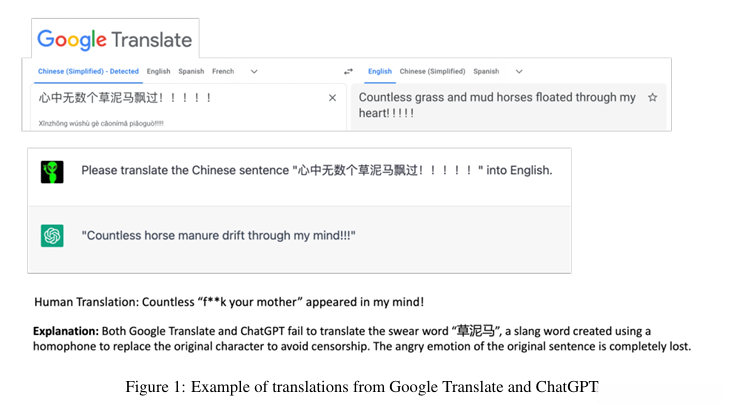Save translation with the star icon
The height and width of the screenshot is (408, 730).
[x=653, y=97]
